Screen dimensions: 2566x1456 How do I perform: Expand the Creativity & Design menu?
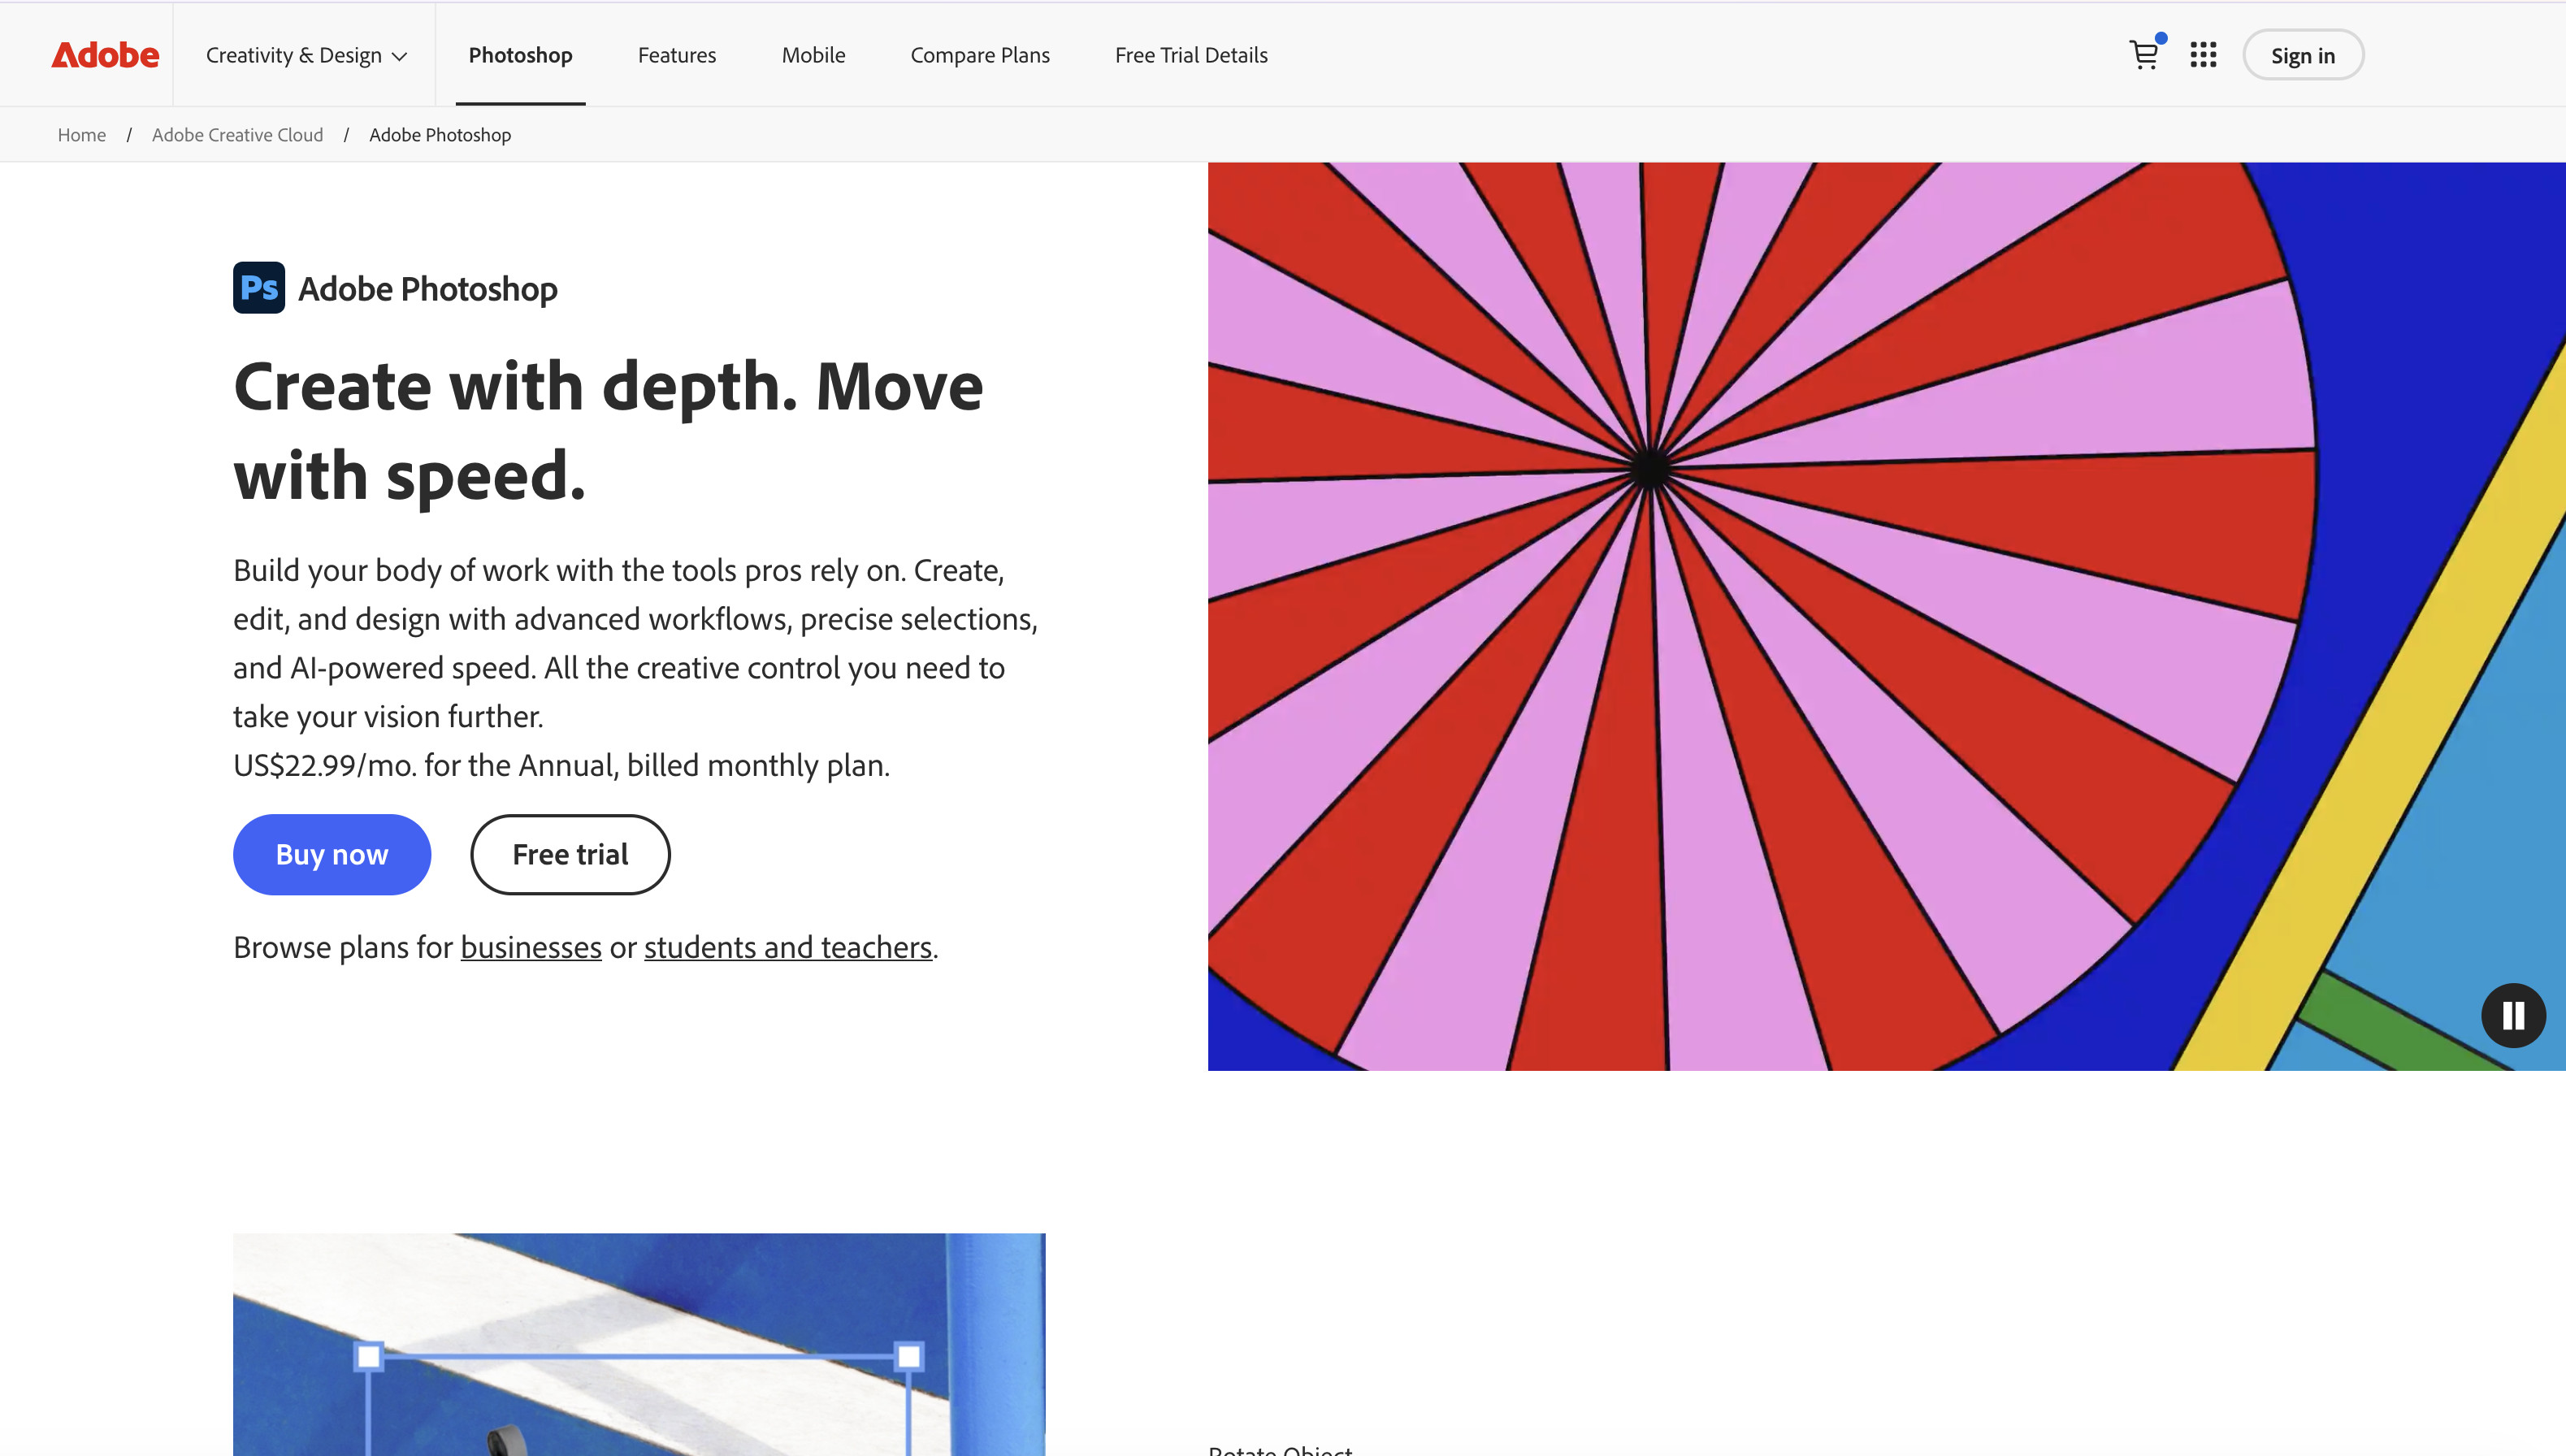click(x=306, y=55)
